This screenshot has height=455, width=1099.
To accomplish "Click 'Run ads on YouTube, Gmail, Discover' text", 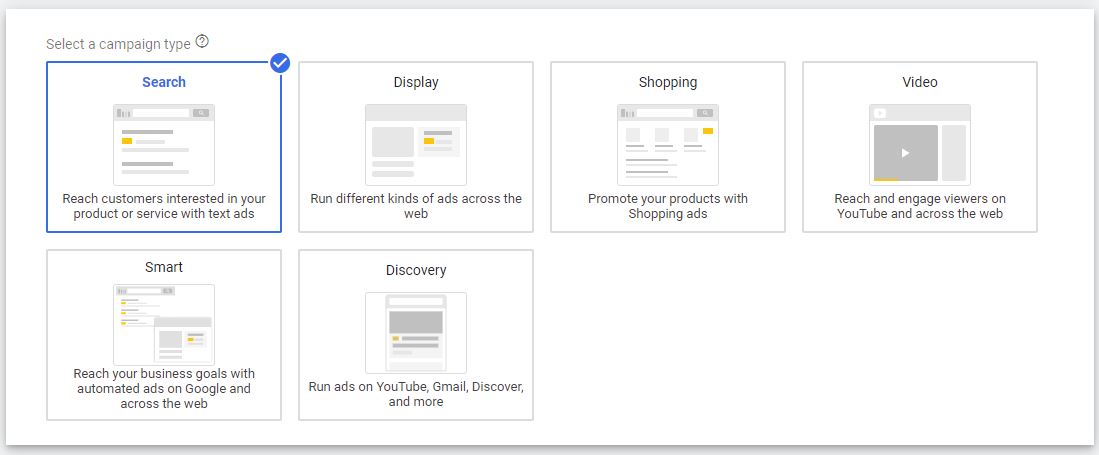I will [x=416, y=393].
